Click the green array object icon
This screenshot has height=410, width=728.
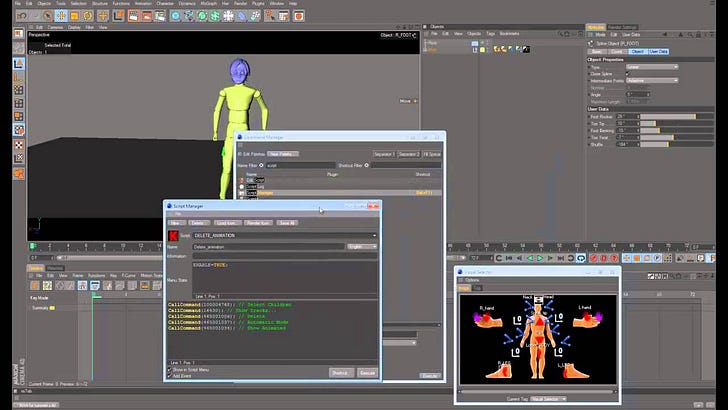(215, 16)
